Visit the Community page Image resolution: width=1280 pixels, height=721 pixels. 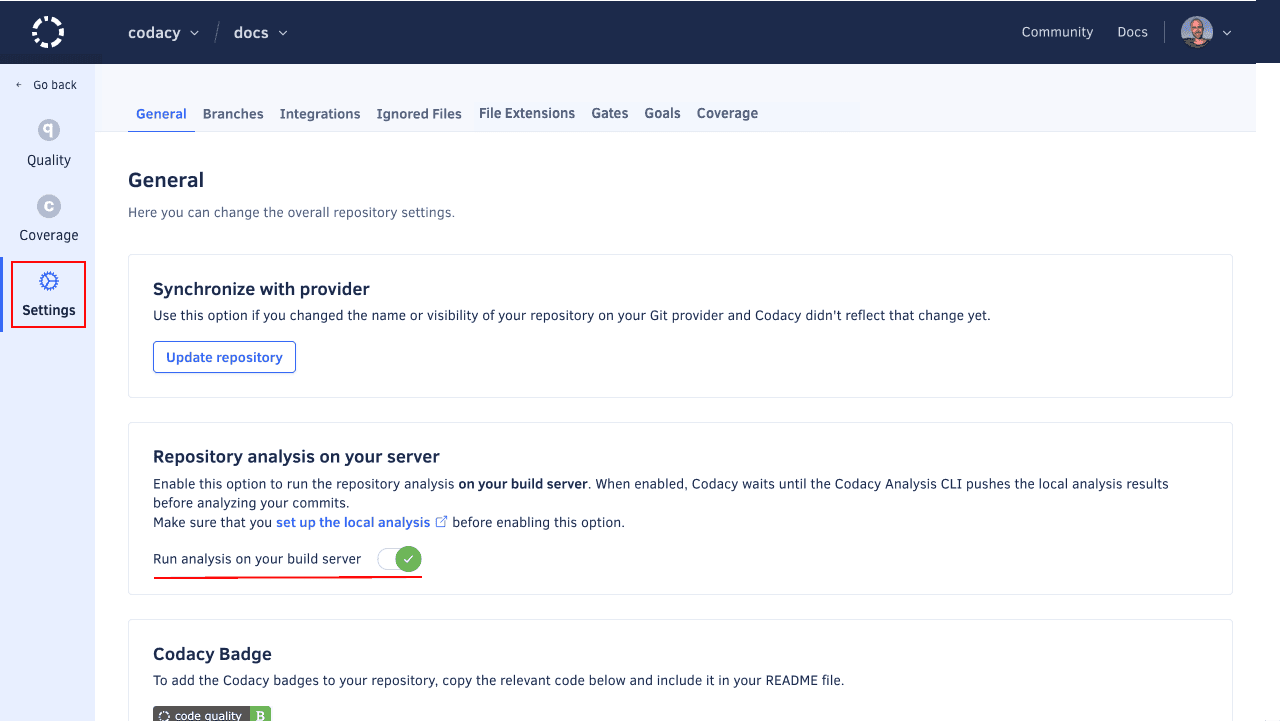[x=1057, y=31]
